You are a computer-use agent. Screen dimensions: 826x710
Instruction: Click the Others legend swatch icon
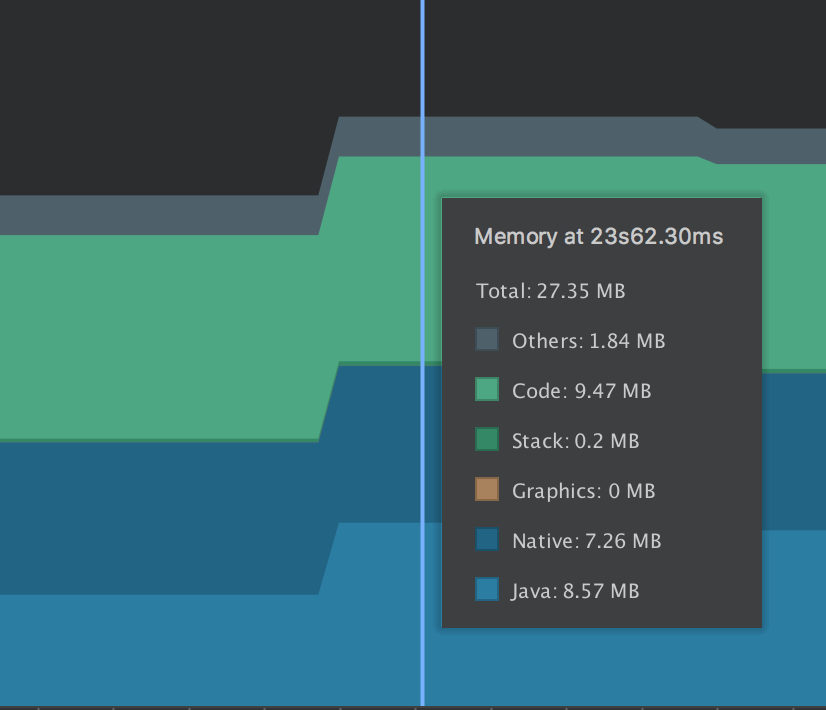pos(487,339)
